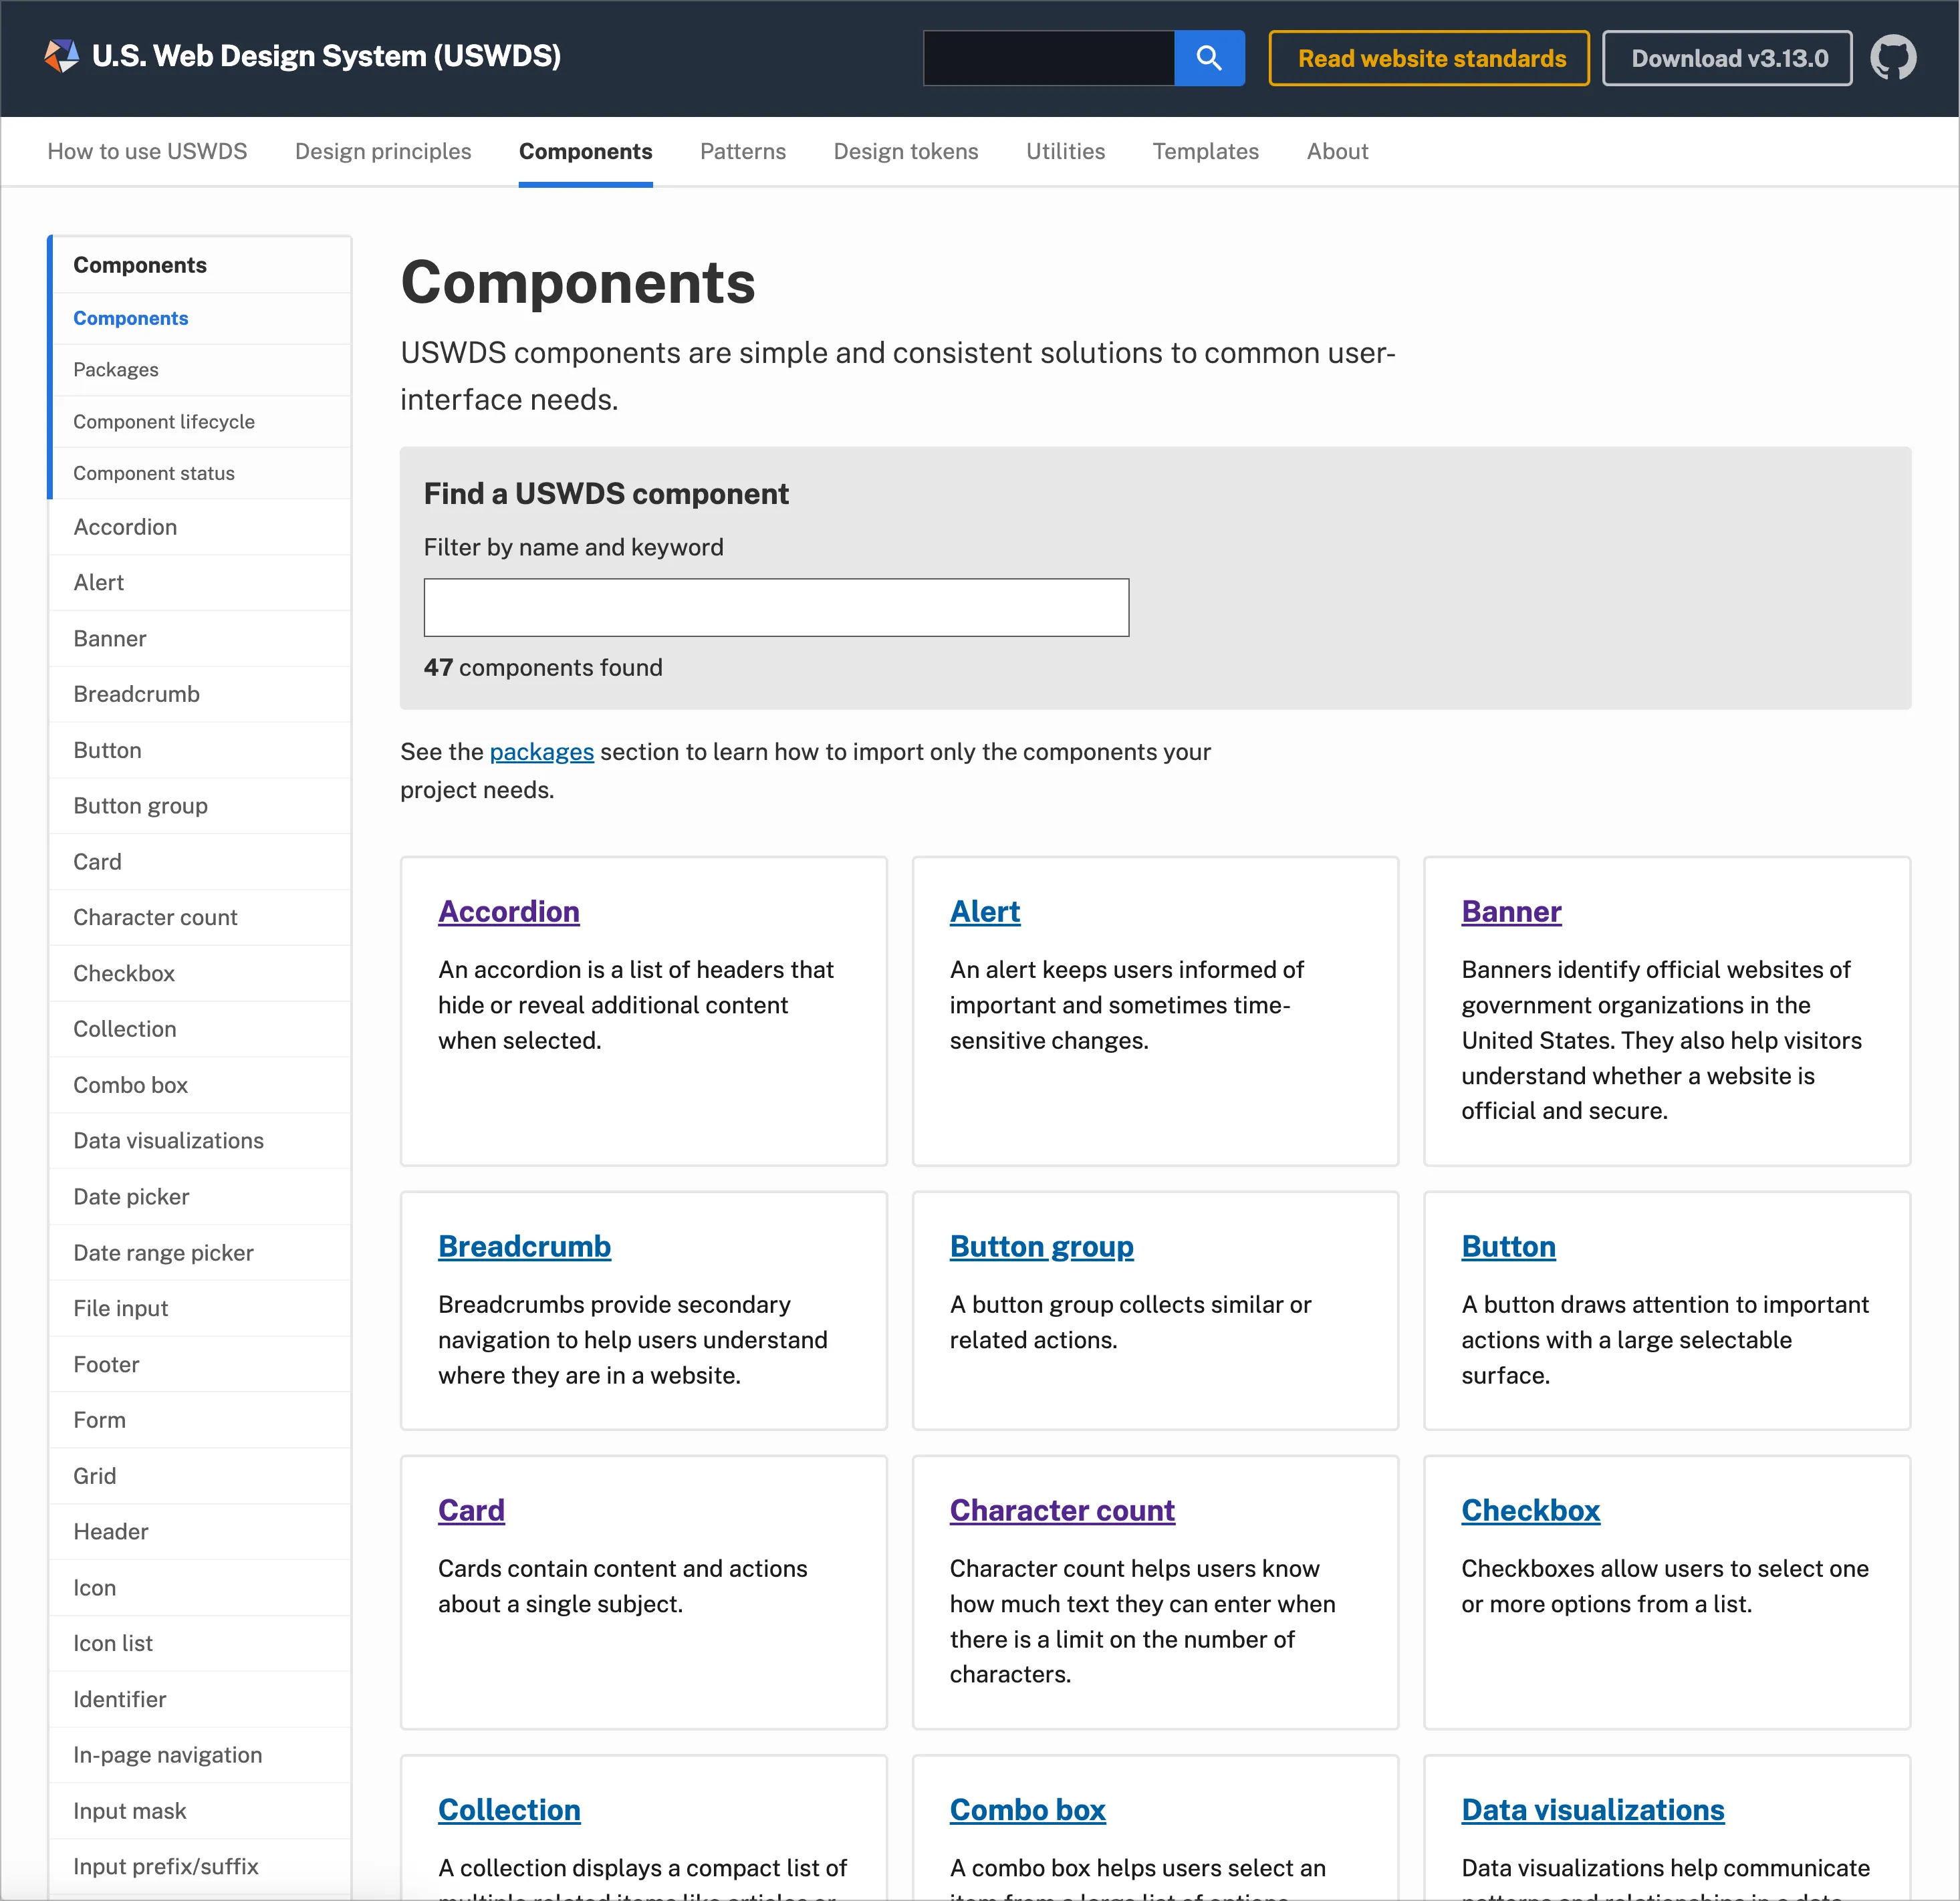1960x1901 pixels.
Task: Select Input mask in sidebar
Action: (201, 1811)
